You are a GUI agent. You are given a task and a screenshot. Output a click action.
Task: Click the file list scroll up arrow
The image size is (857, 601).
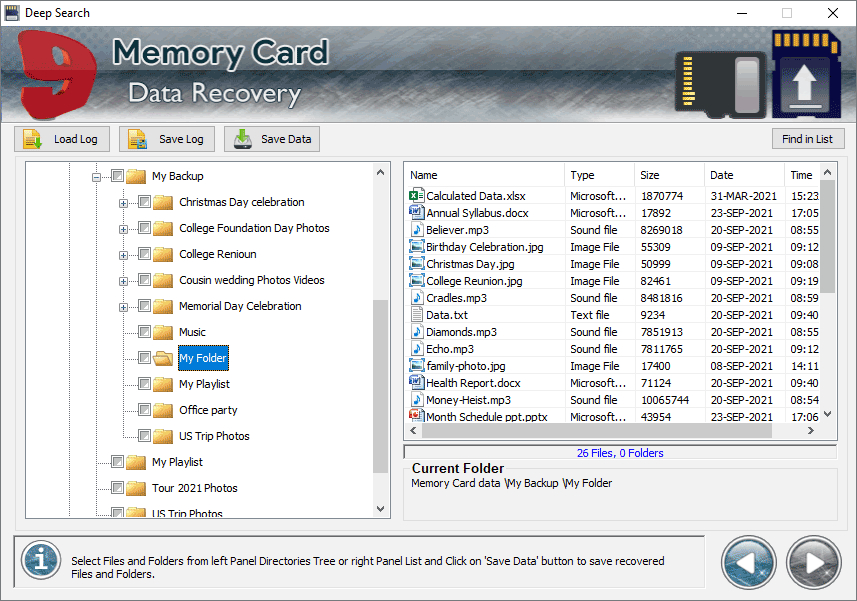click(x=827, y=172)
